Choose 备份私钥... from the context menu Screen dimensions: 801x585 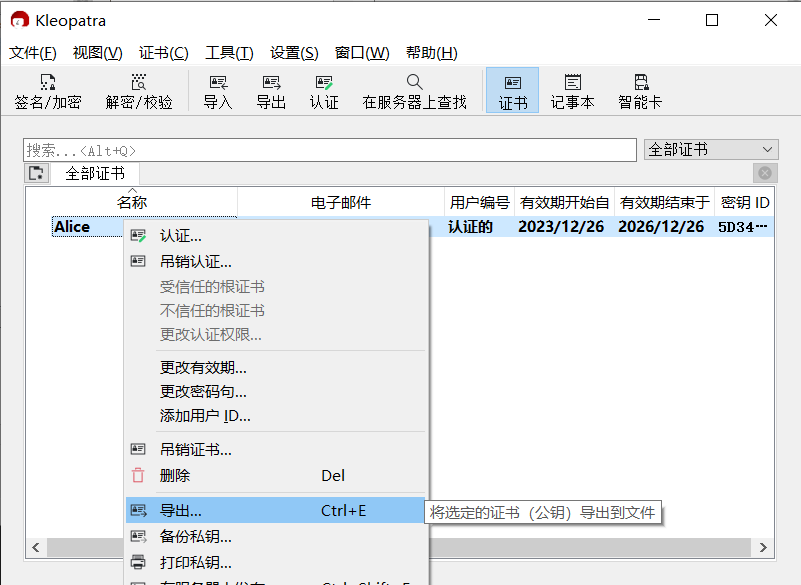point(275,536)
